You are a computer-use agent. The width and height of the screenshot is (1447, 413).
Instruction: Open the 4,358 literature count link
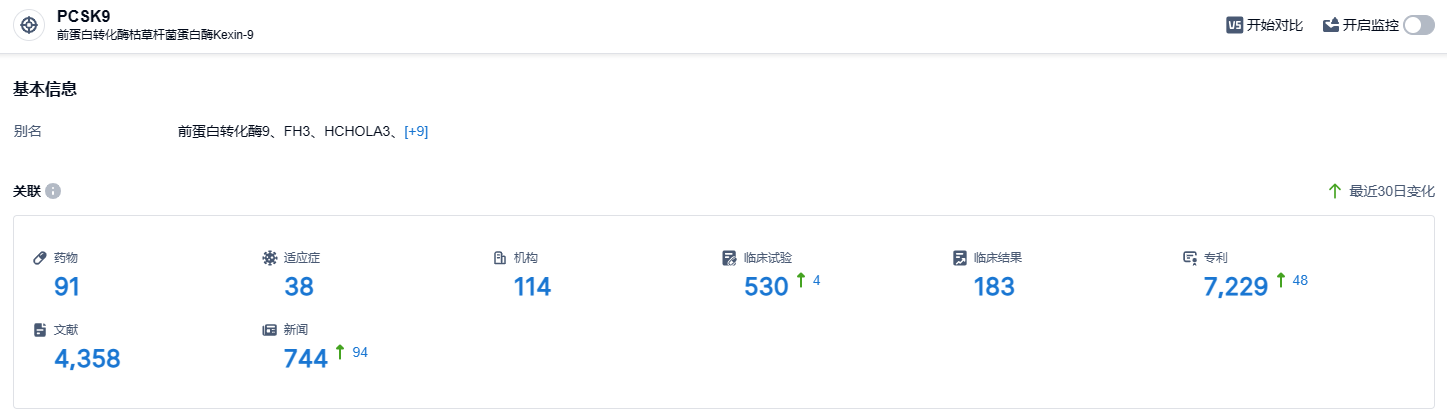[x=87, y=358]
